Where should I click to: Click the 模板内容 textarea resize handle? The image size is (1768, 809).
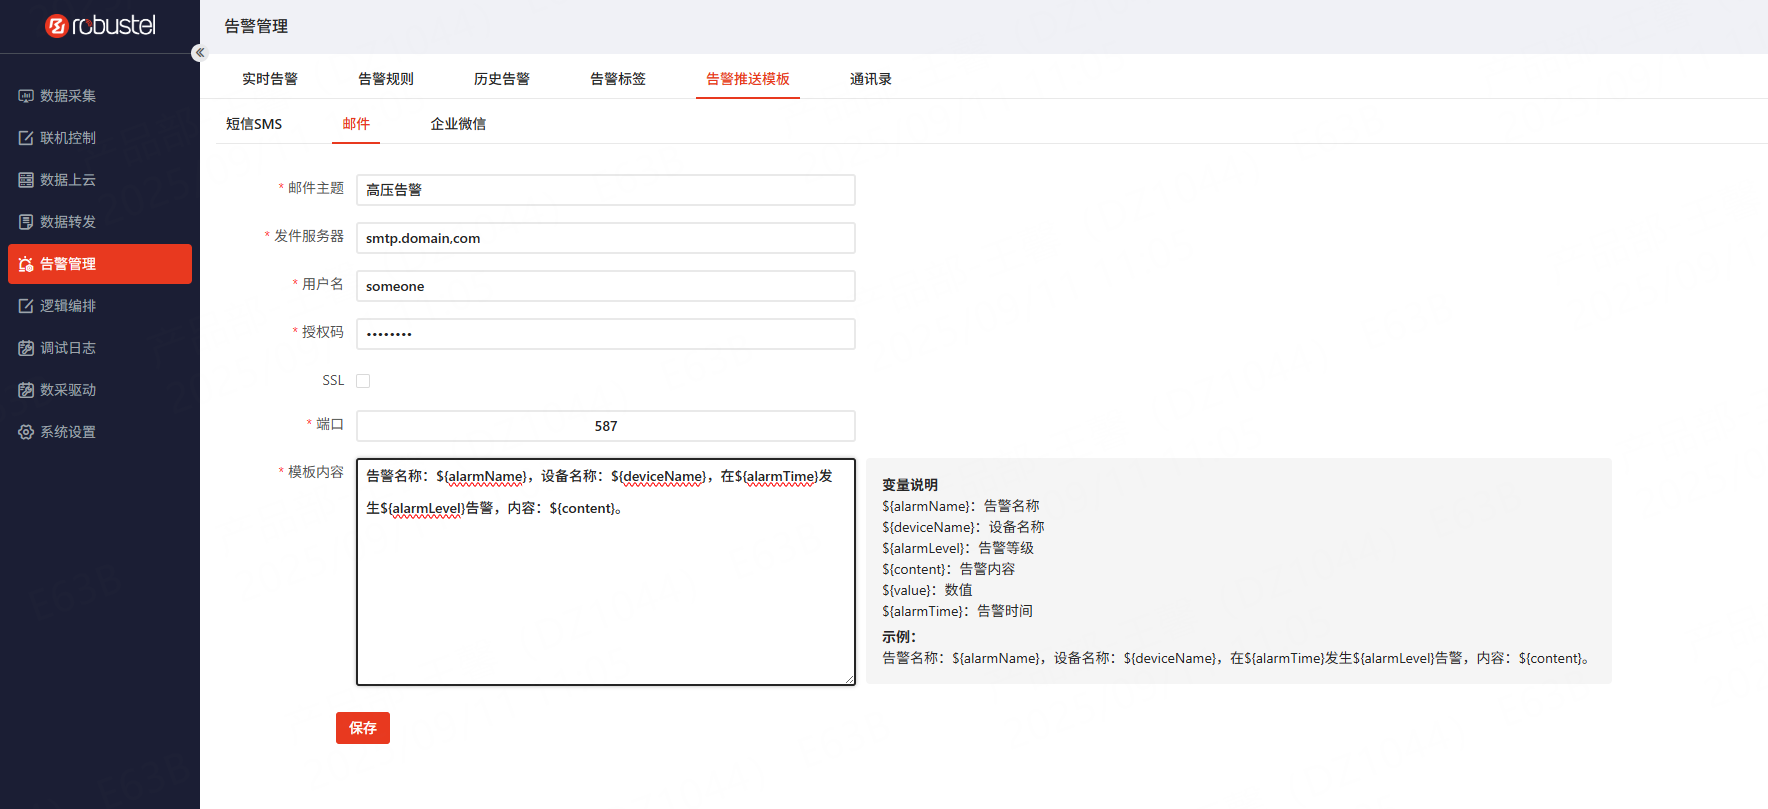tap(849, 679)
